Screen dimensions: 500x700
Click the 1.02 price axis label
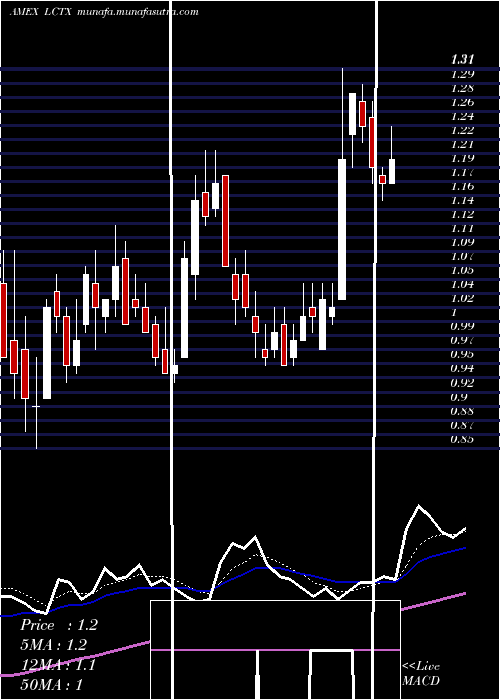[x=462, y=298]
